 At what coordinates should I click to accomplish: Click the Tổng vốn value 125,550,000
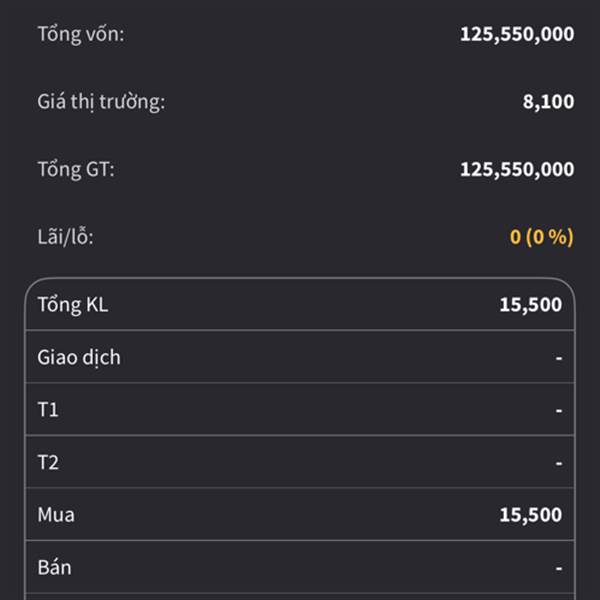pyautogui.click(x=517, y=34)
